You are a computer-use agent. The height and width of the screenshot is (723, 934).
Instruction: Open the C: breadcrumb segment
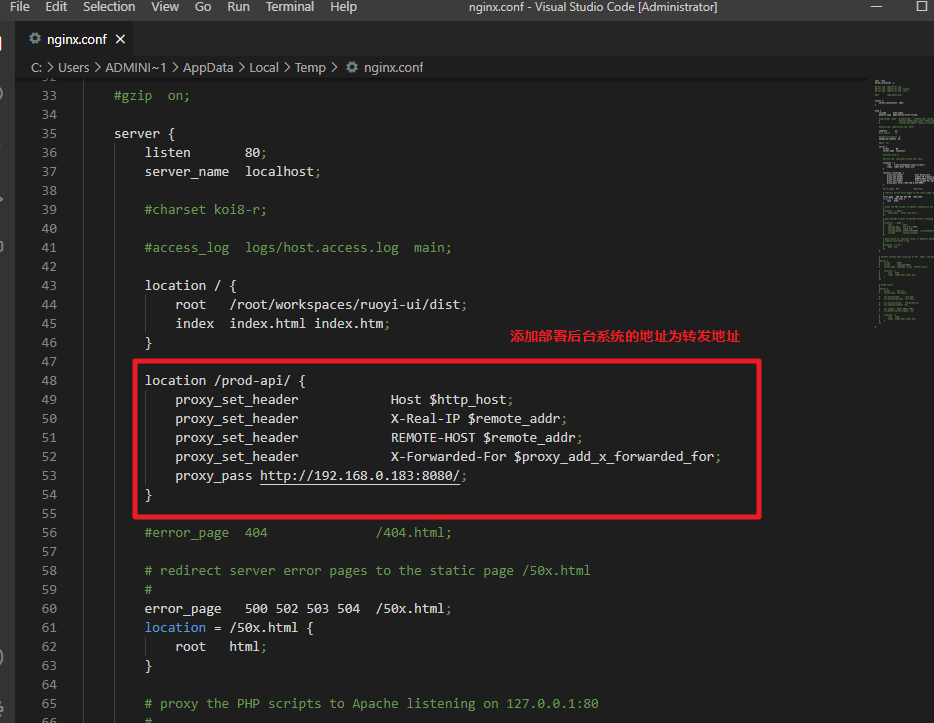coord(36,68)
